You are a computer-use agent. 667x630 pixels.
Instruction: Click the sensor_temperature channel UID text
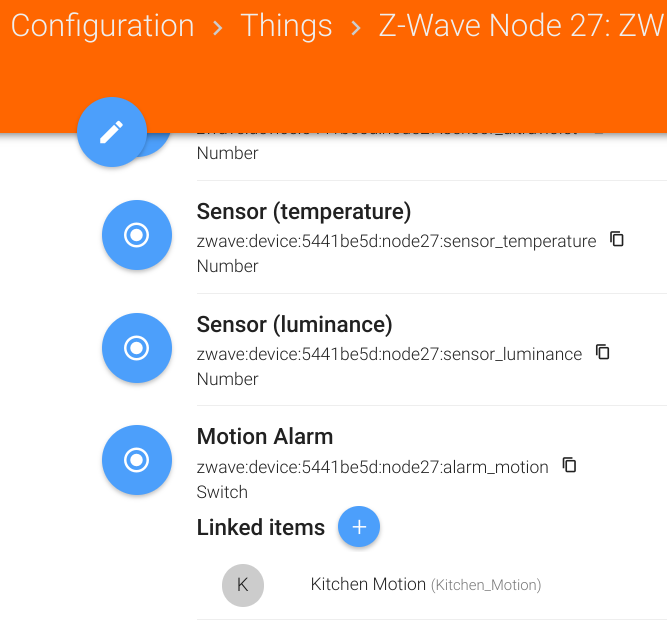396,241
